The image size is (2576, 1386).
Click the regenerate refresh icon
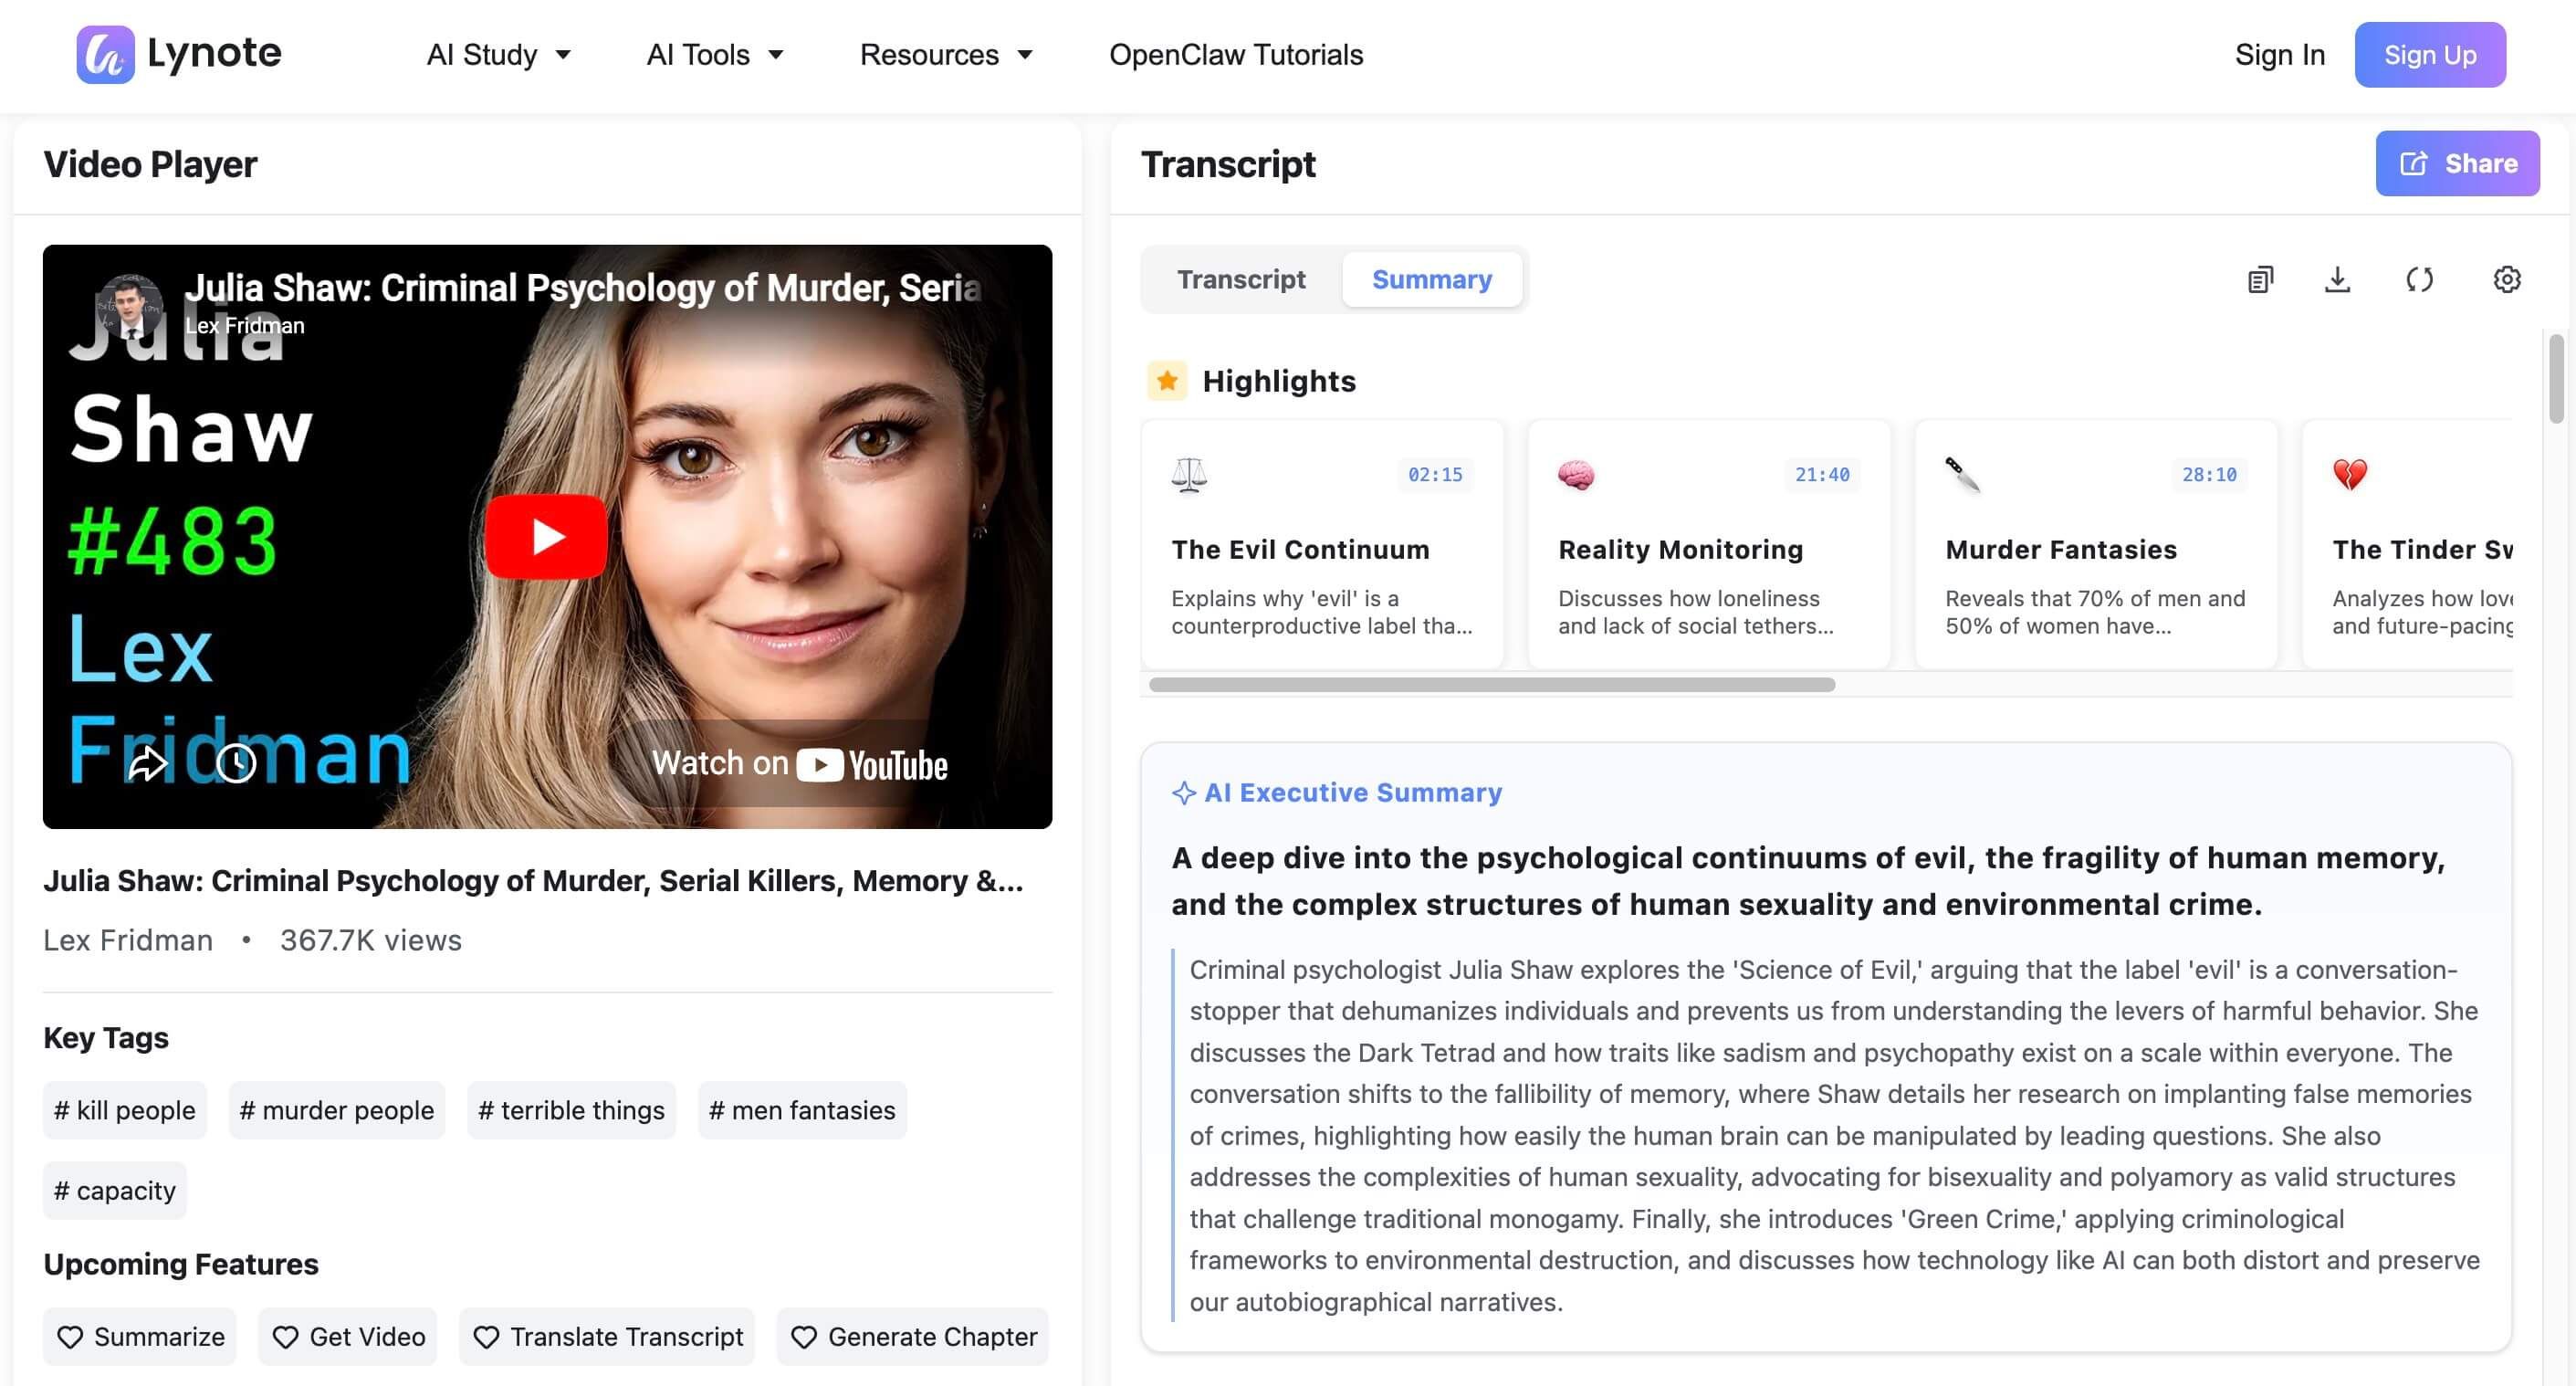click(2419, 280)
